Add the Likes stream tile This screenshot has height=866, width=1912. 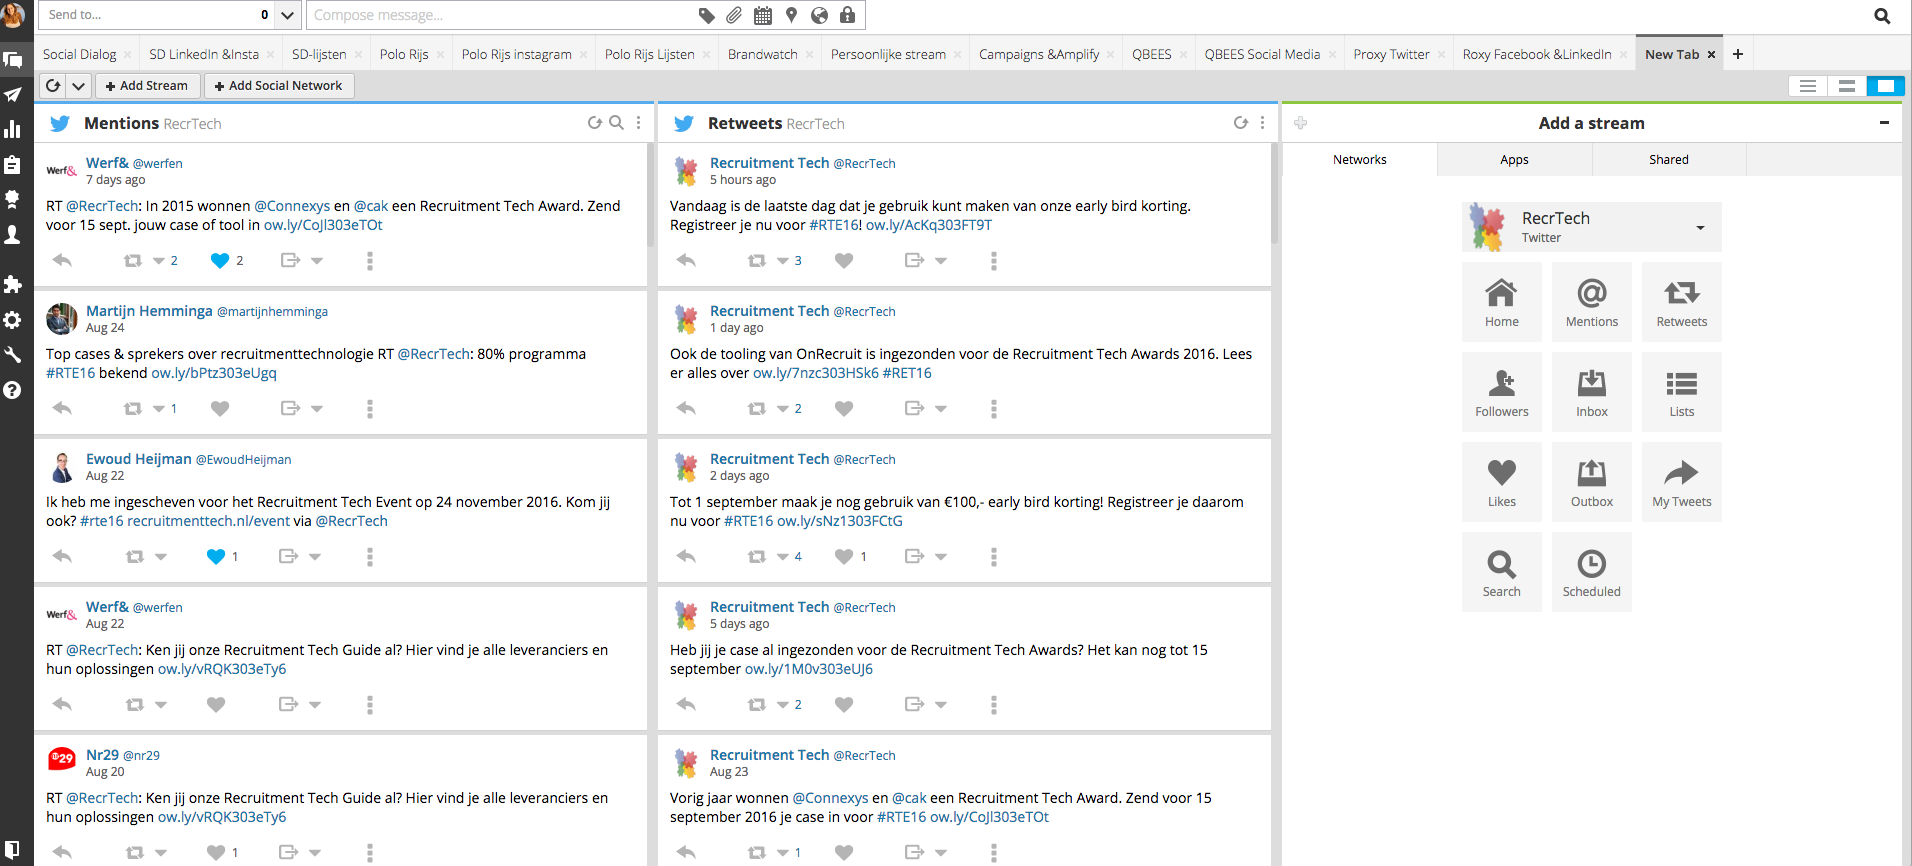pyautogui.click(x=1501, y=482)
